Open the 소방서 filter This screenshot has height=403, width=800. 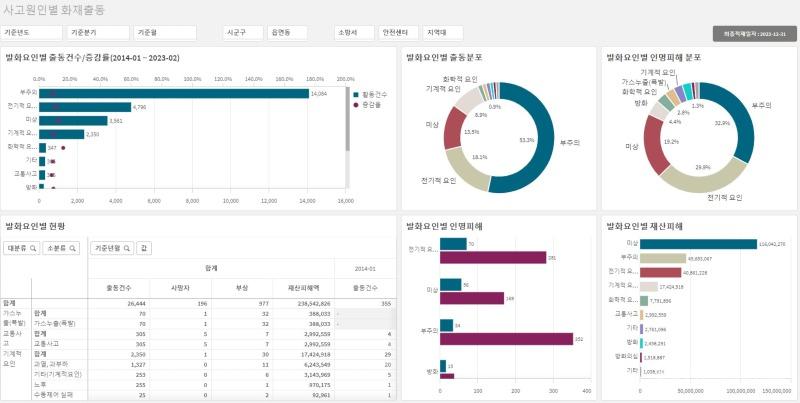click(354, 33)
